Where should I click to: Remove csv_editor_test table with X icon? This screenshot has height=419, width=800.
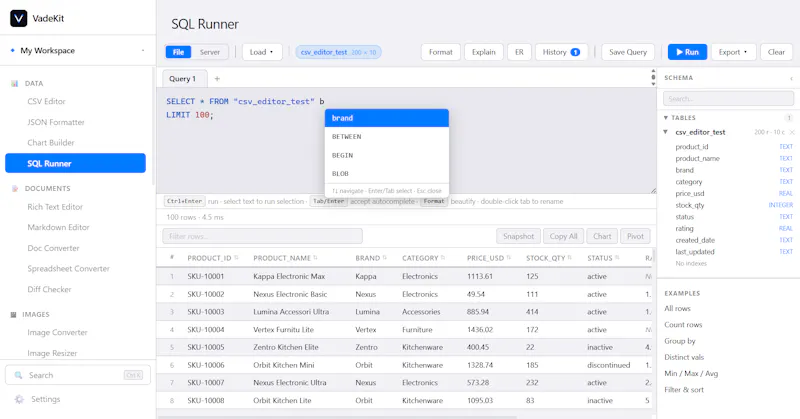coord(792,132)
